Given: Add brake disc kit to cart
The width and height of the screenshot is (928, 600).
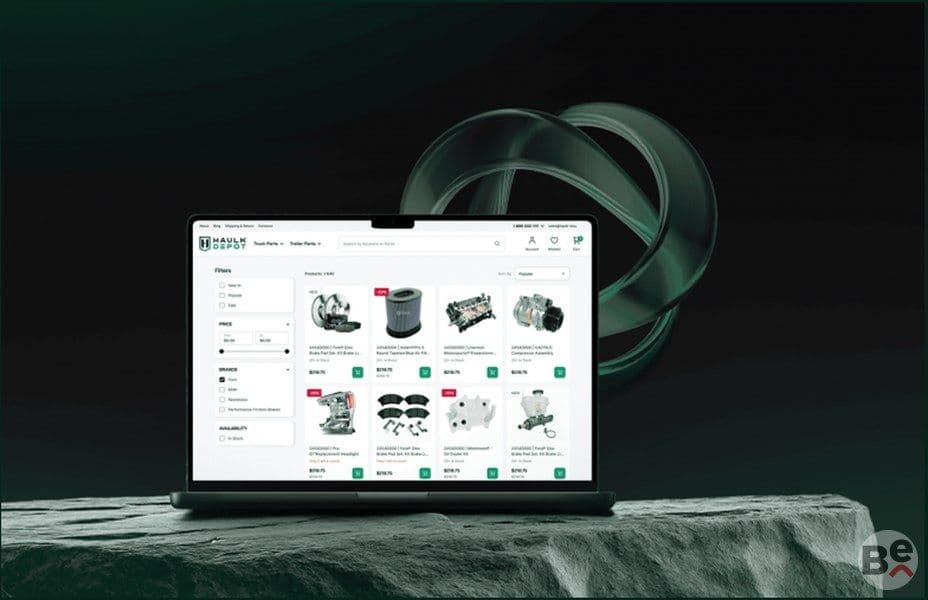Looking at the screenshot, I should [357, 372].
